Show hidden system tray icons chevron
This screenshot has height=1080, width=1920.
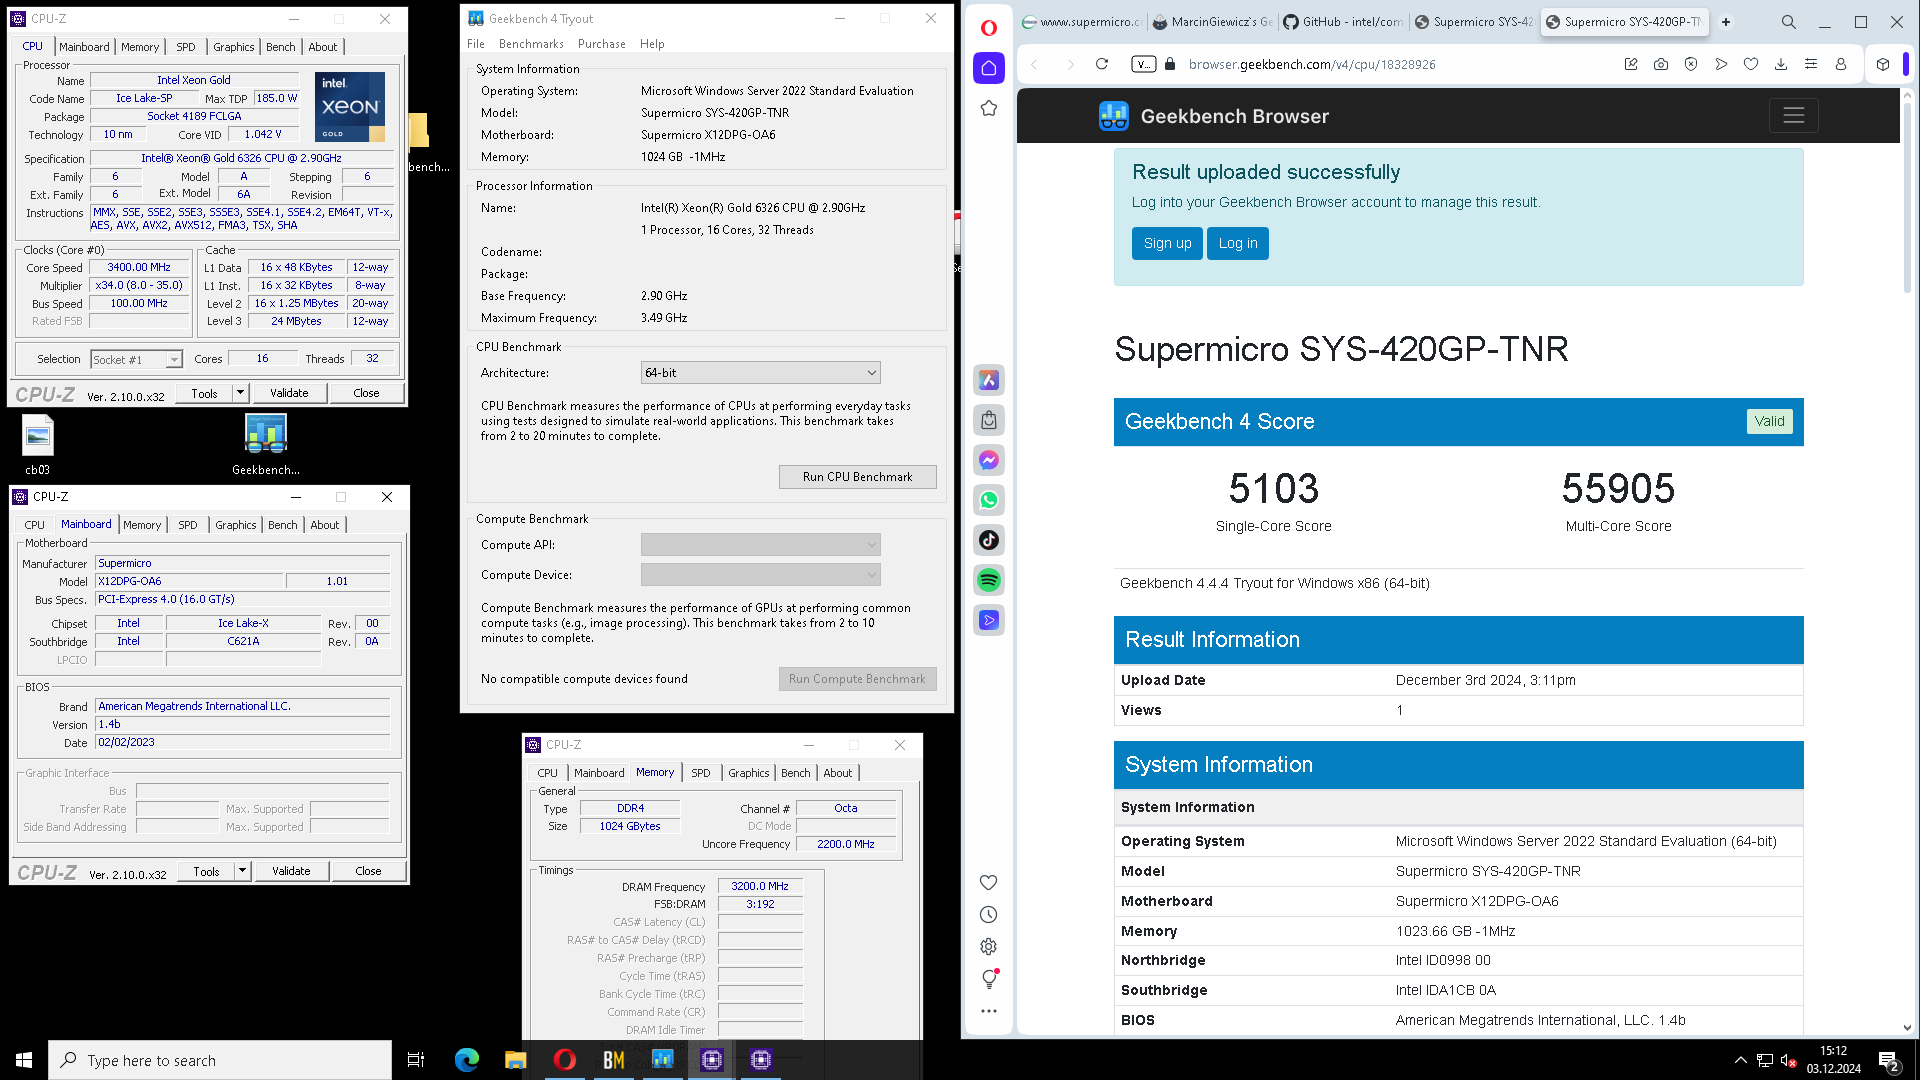1741,1060
